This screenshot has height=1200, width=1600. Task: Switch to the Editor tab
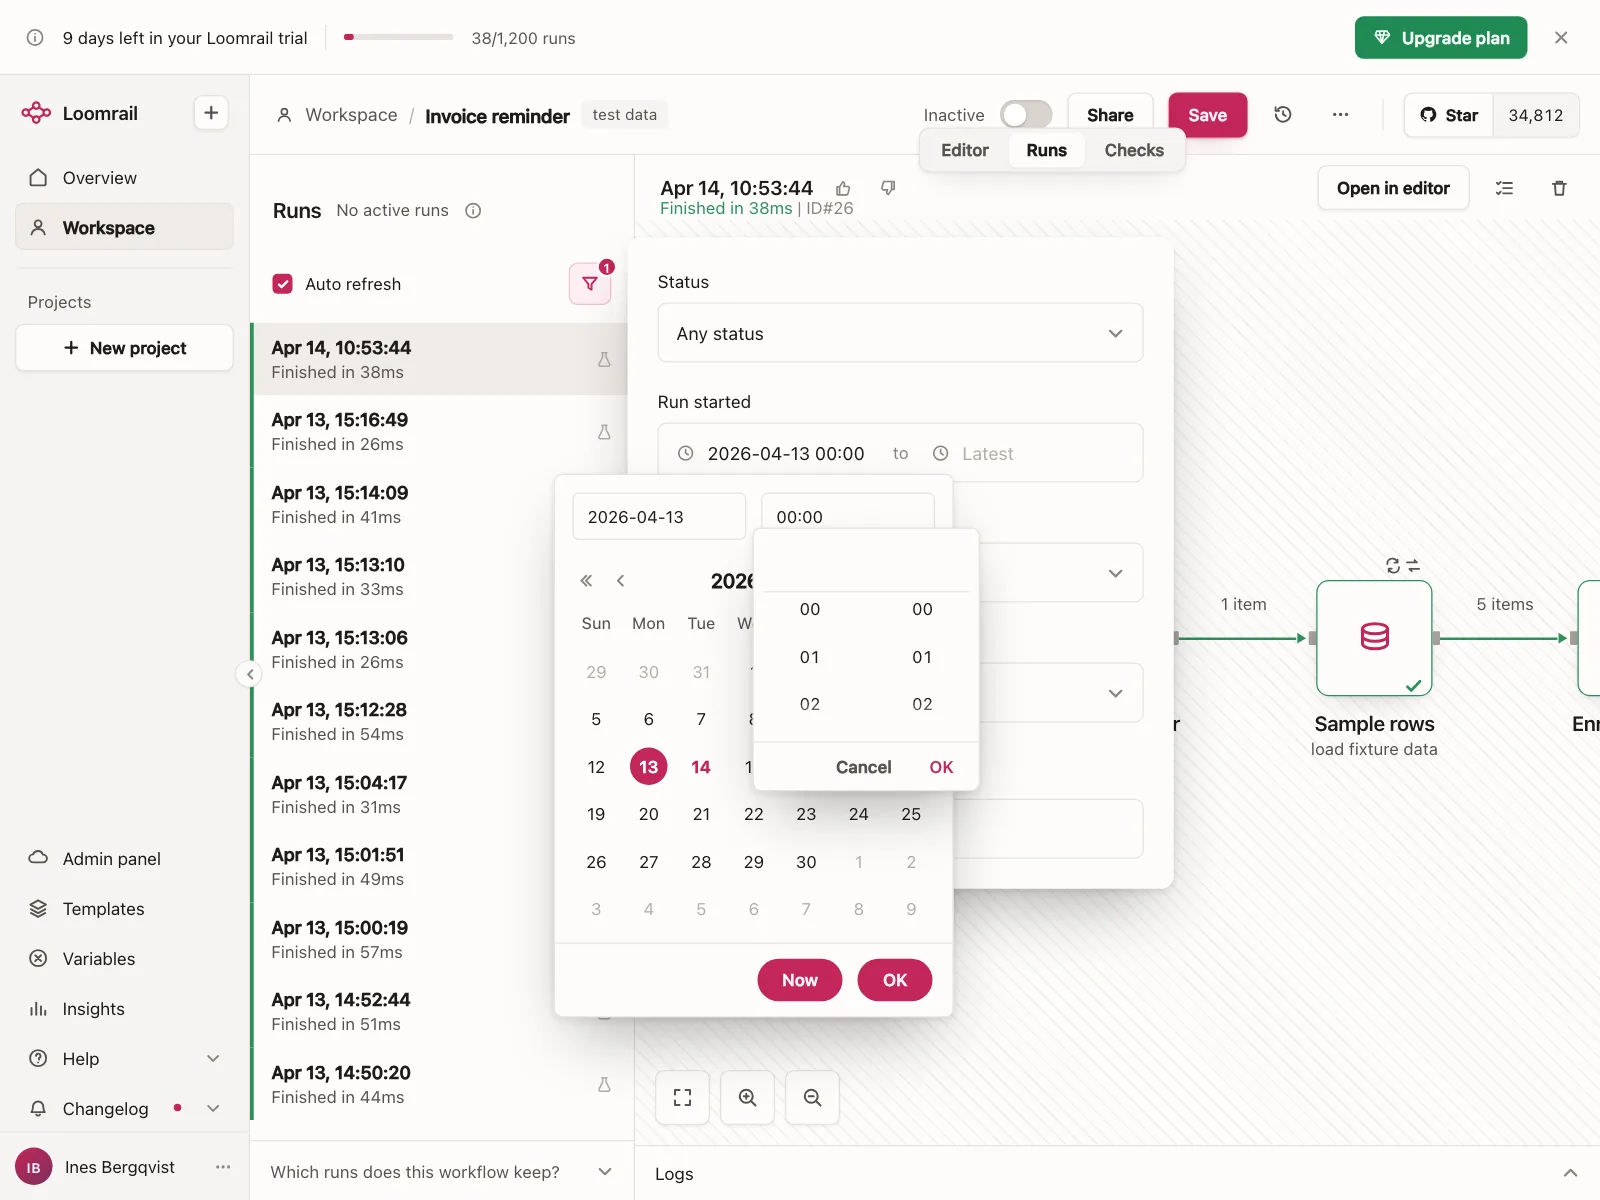964,150
